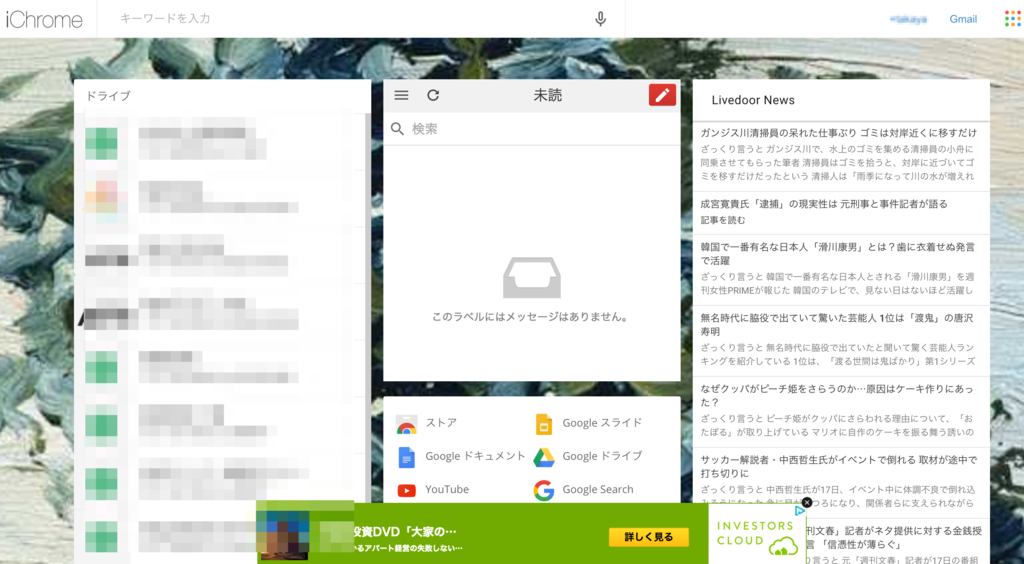This screenshot has width=1024, height=564.
Task: Open the 成宮寛貴氏「逮捕」 news headline
Action: coord(824,204)
